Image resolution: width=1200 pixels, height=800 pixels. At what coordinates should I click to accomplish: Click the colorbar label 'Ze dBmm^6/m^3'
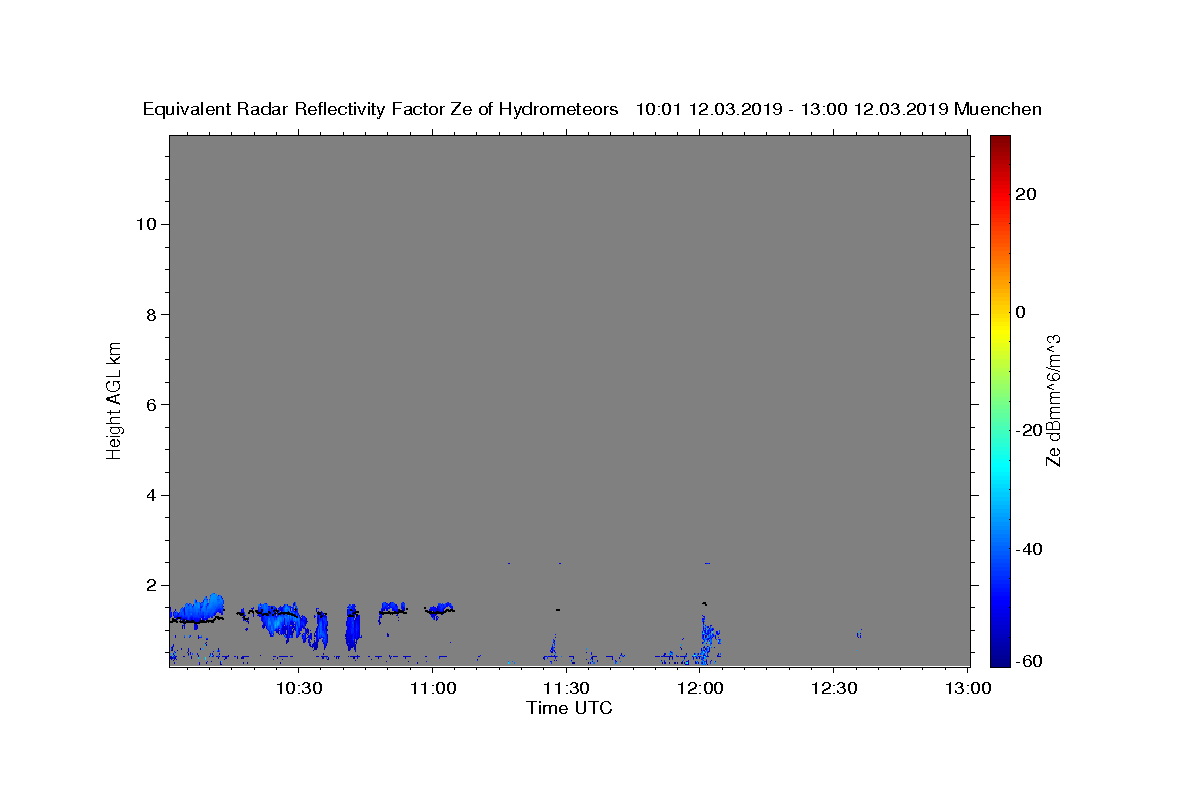click(1052, 401)
